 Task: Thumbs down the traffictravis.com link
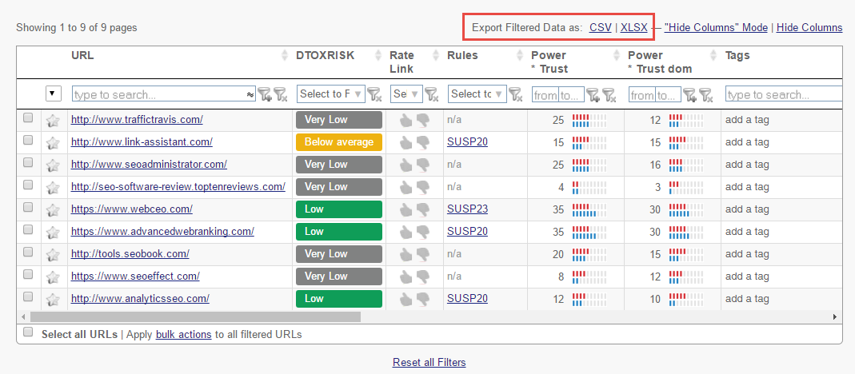(x=423, y=121)
